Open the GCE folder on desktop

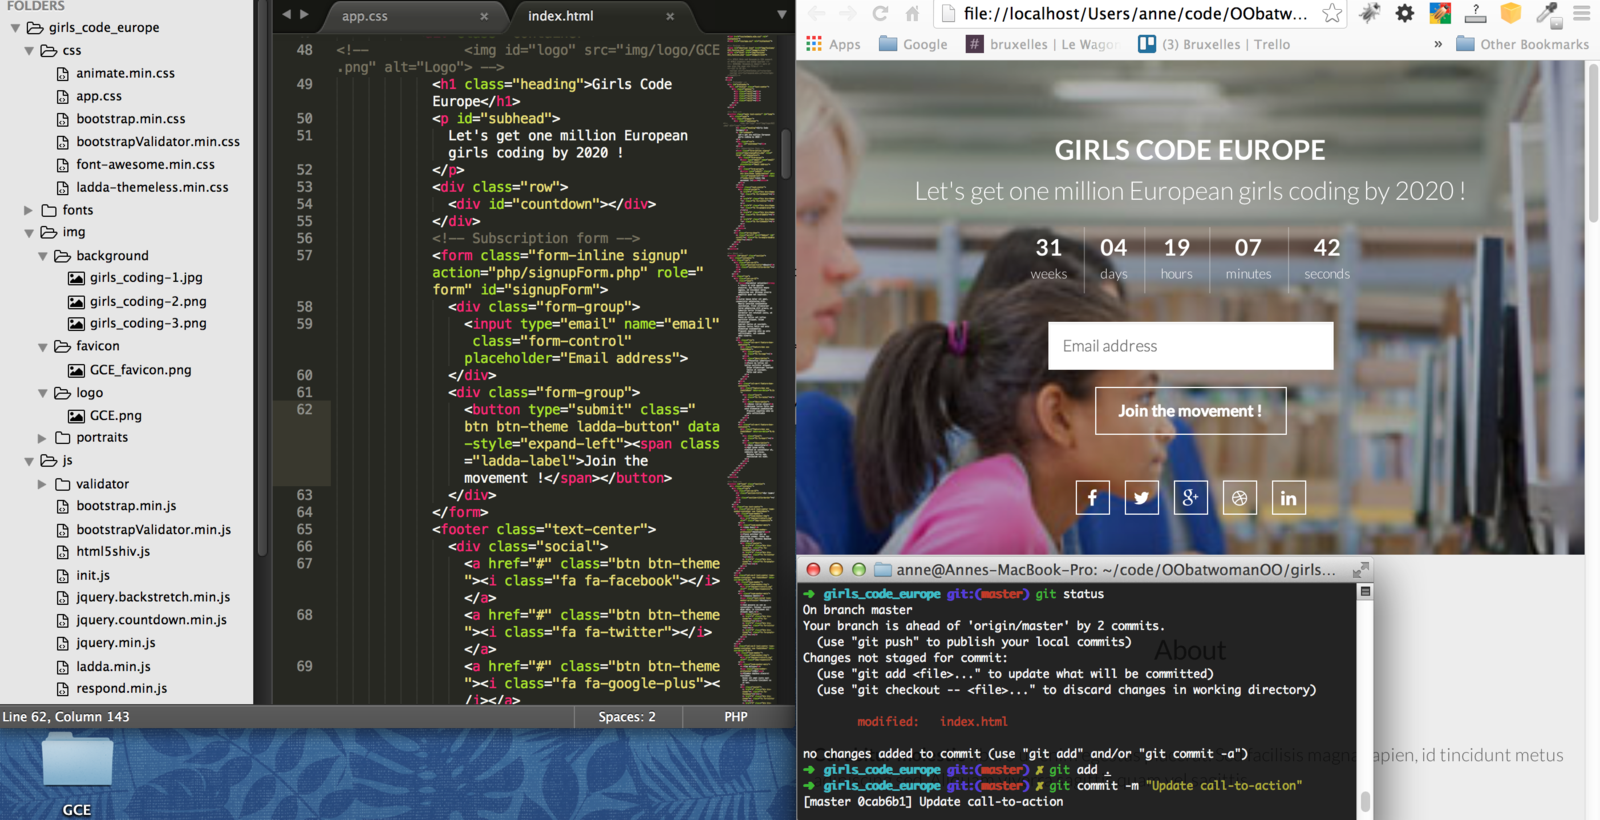[77, 775]
